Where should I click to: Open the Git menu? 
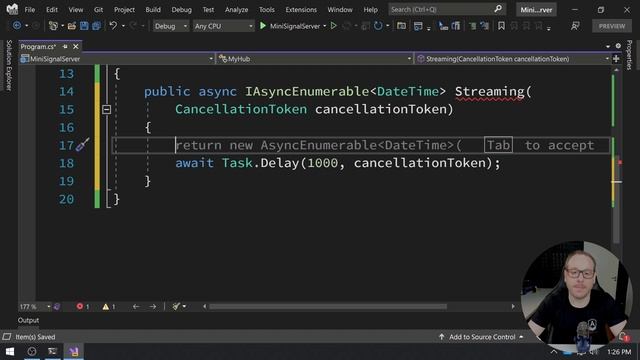[98, 9]
